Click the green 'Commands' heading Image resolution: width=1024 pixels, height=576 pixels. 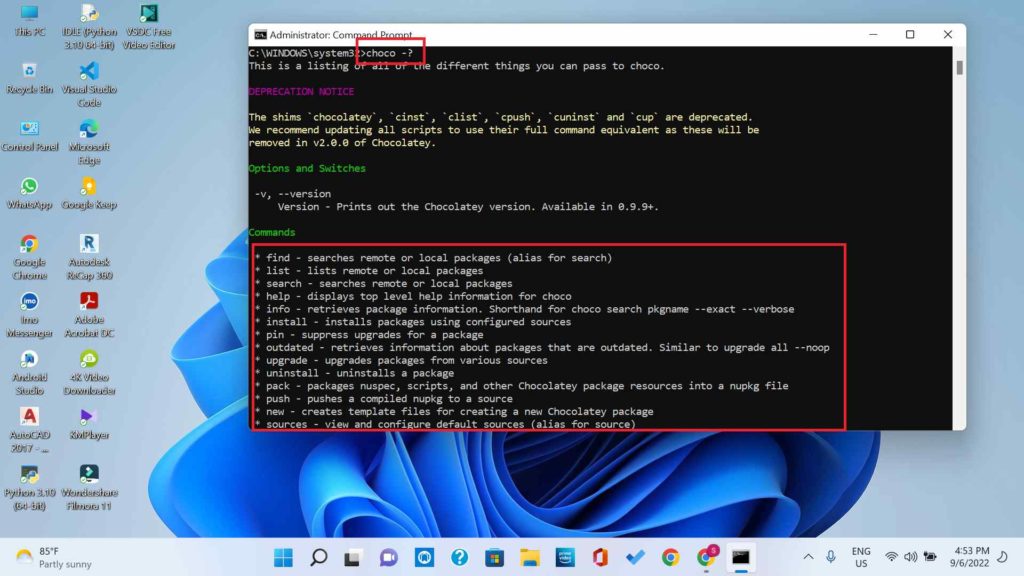click(x=272, y=232)
